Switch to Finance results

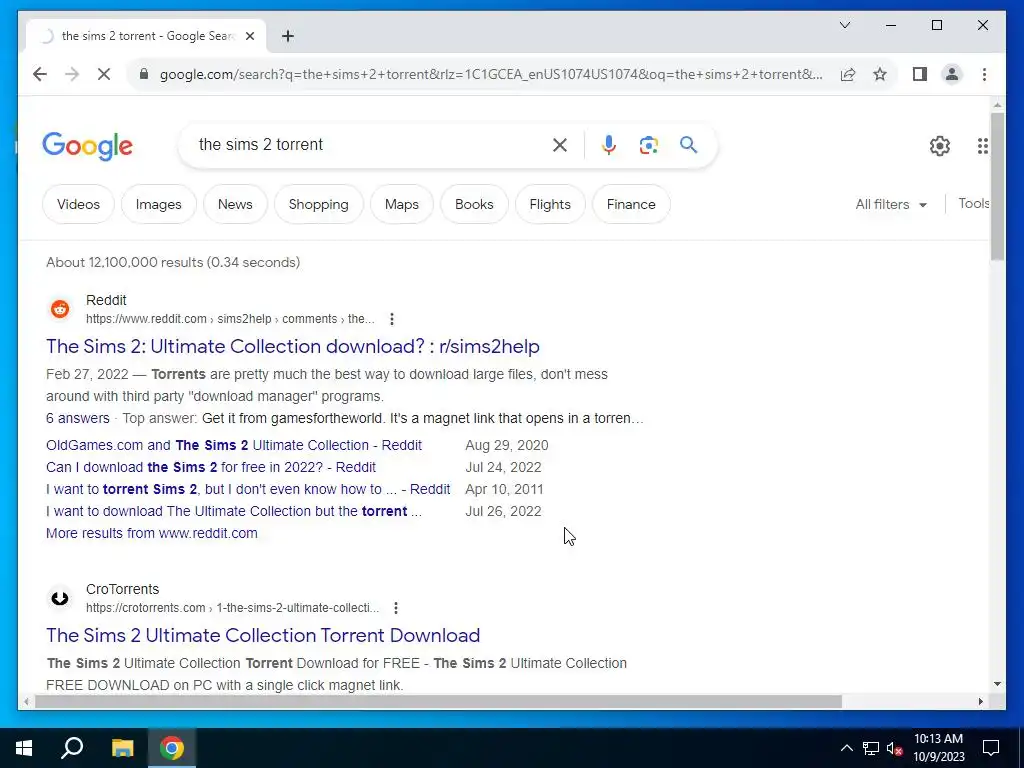(631, 204)
